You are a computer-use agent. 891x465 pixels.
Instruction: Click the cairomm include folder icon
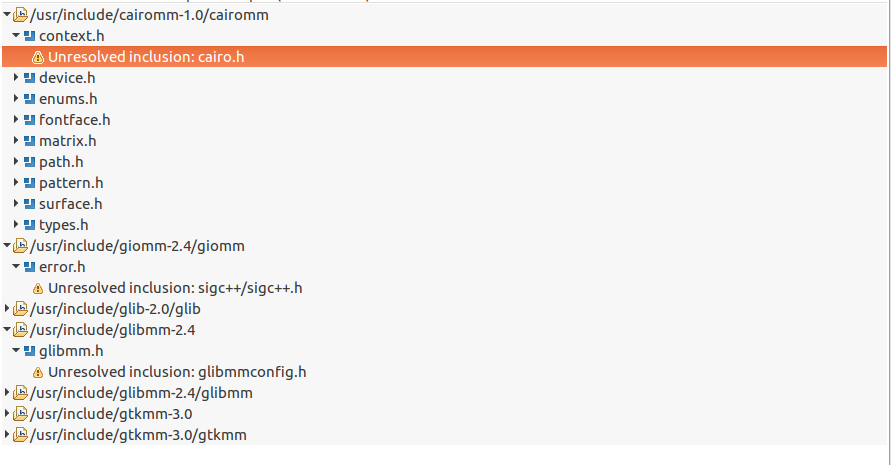20,15
